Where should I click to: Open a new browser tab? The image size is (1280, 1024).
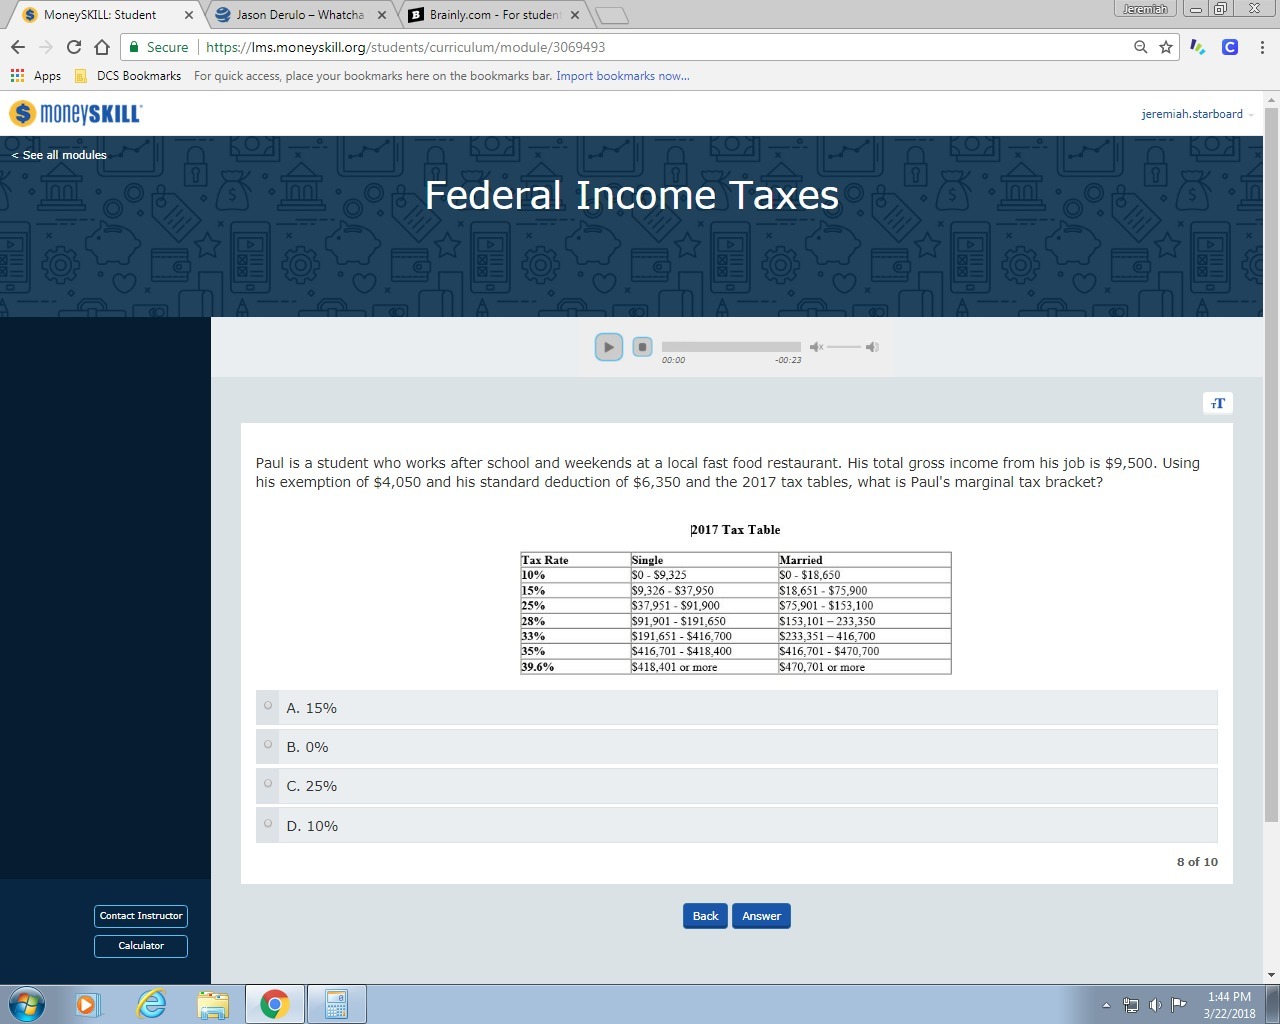tap(611, 15)
